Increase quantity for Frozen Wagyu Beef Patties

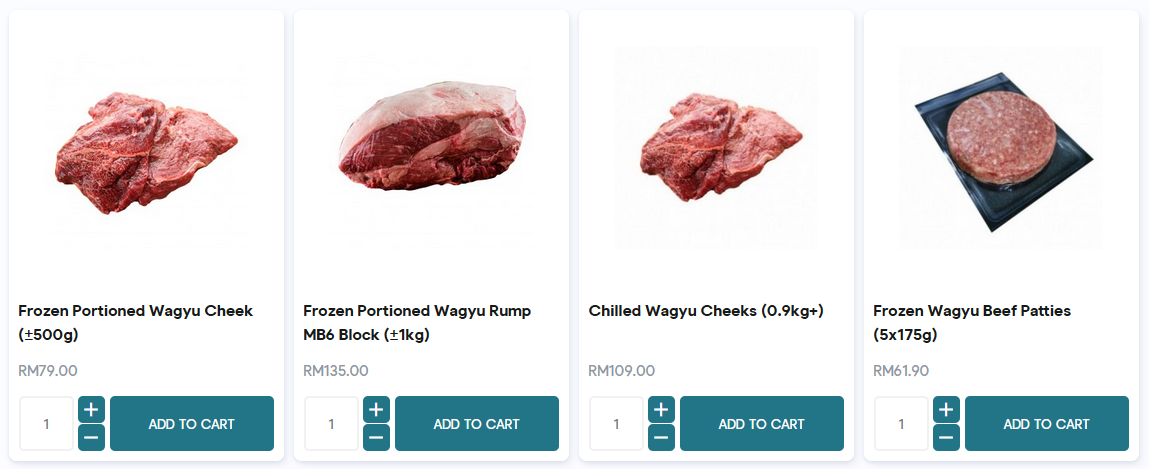(946, 409)
